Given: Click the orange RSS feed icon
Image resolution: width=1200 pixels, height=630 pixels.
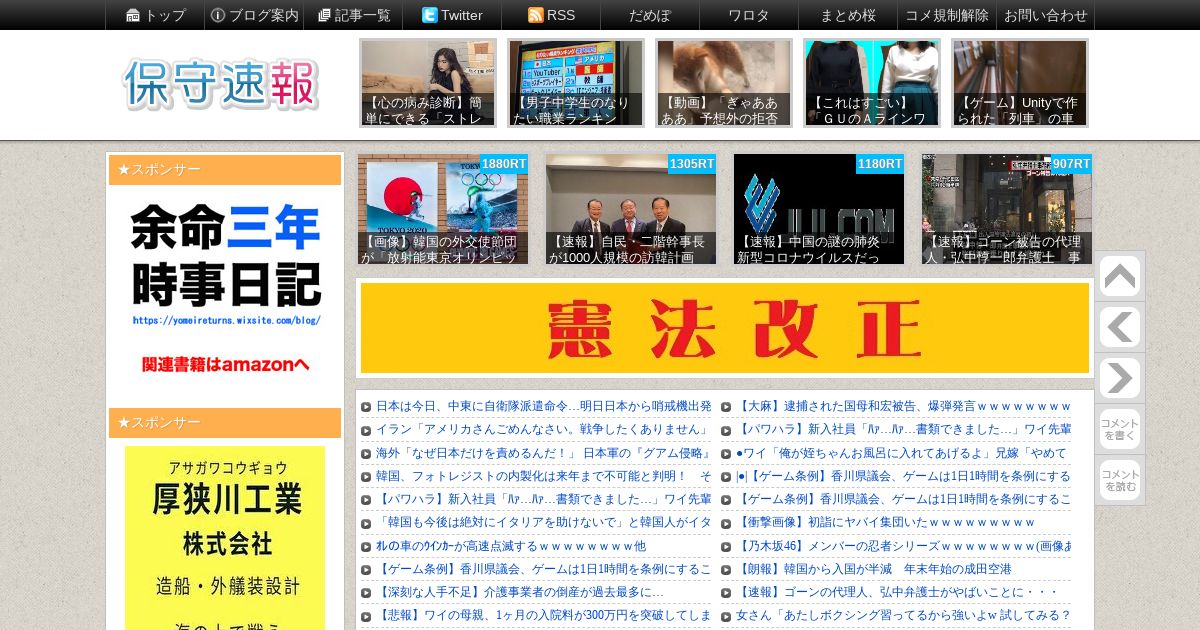Looking at the screenshot, I should (x=535, y=15).
